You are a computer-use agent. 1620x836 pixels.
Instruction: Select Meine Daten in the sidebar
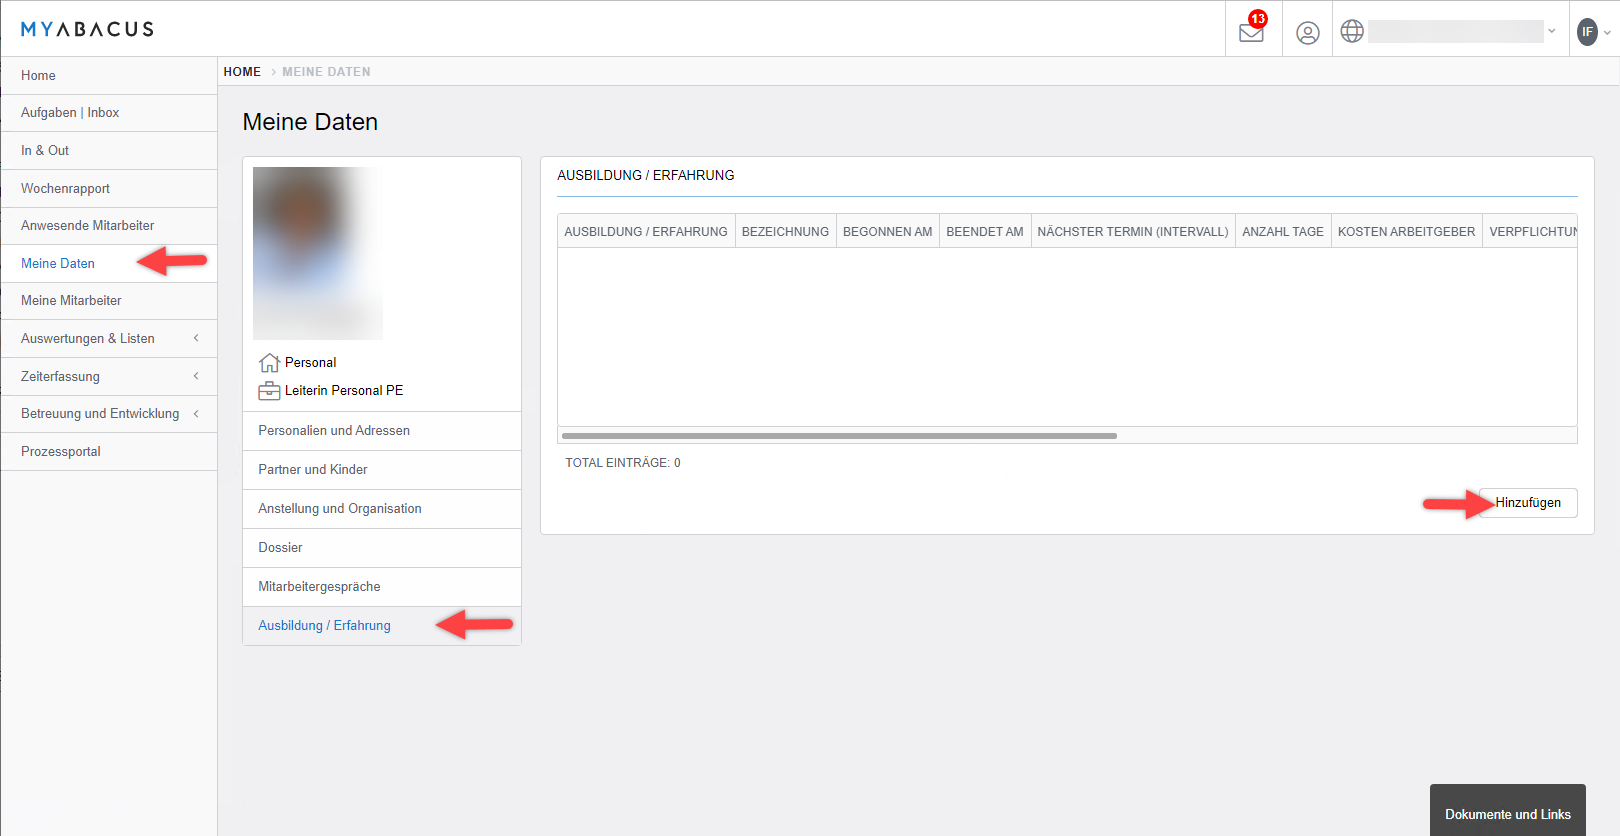point(109,263)
